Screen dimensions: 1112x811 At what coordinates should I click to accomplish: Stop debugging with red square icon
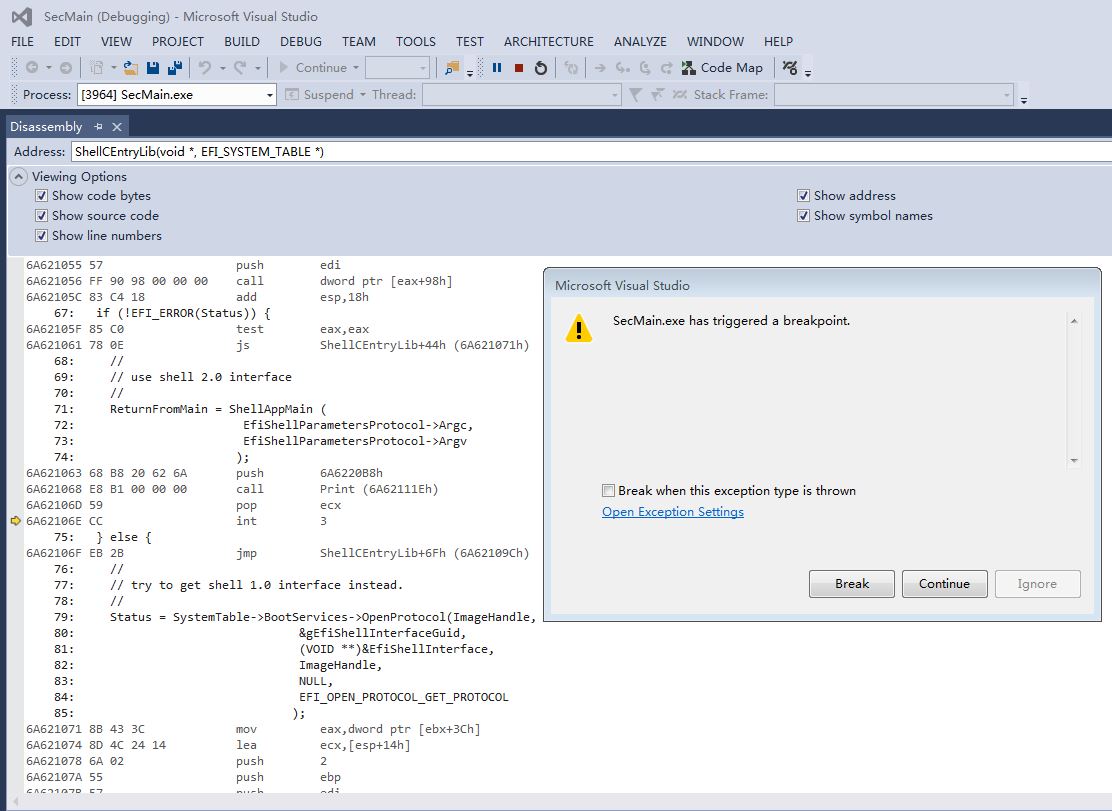click(518, 67)
